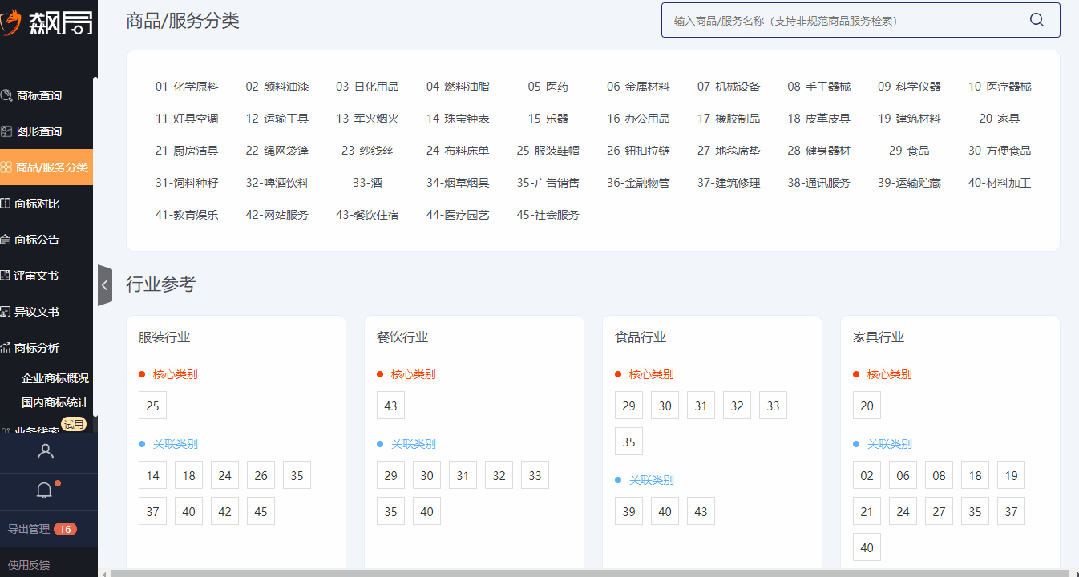Click related class 32 in 餐饮行业 card
The width and height of the screenshot is (1079, 577).
click(x=499, y=475)
